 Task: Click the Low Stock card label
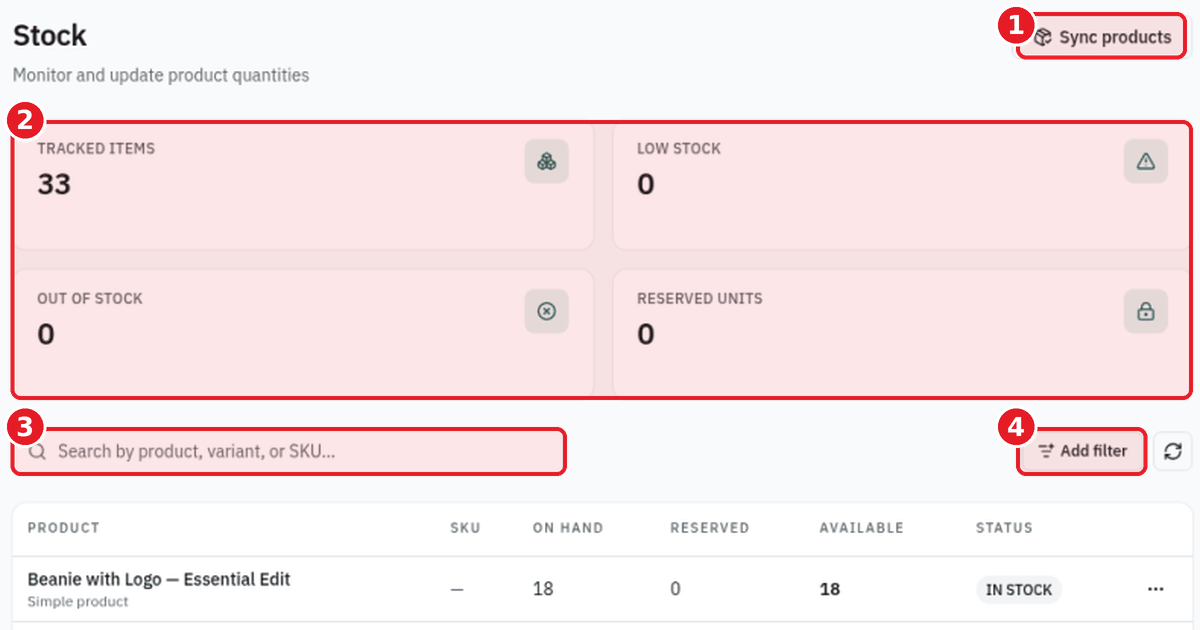click(x=679, y=148)
